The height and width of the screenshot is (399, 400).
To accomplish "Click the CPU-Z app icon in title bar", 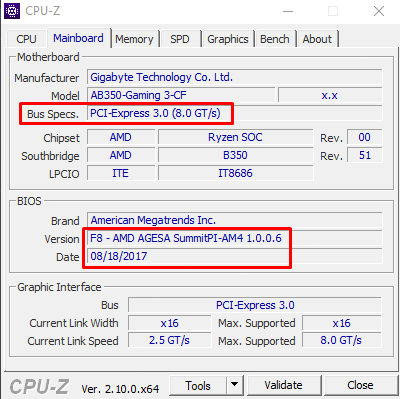I will pos(12,11).
